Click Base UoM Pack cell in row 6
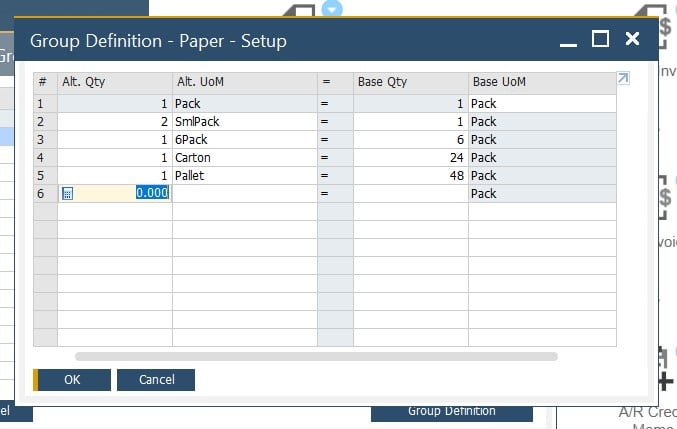The image size is (677, 429). point(542,194)
